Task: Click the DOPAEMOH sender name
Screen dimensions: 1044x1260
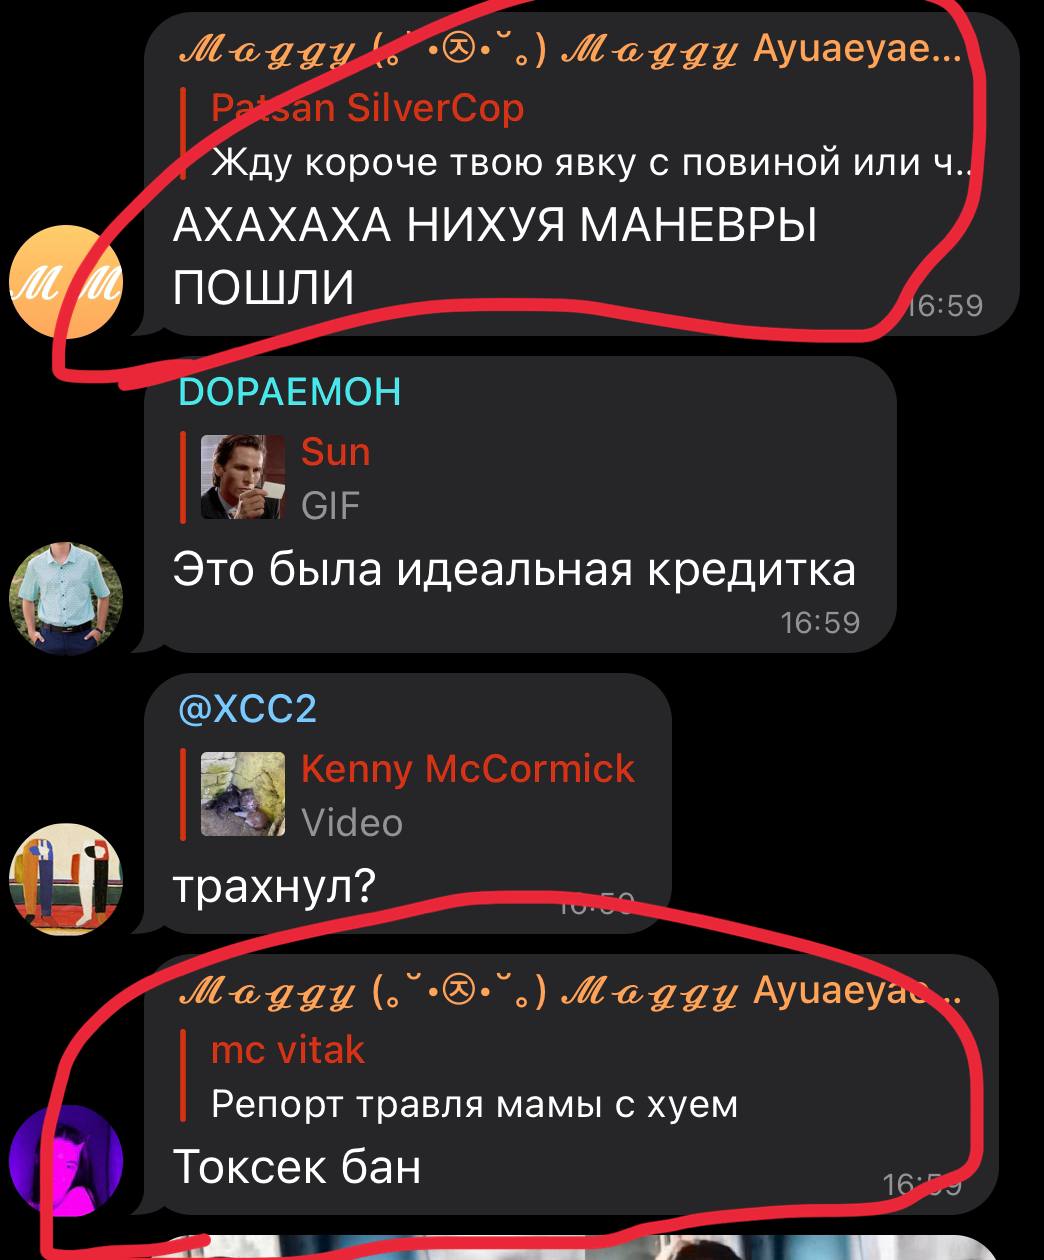Action: click(x=288, y=391)
